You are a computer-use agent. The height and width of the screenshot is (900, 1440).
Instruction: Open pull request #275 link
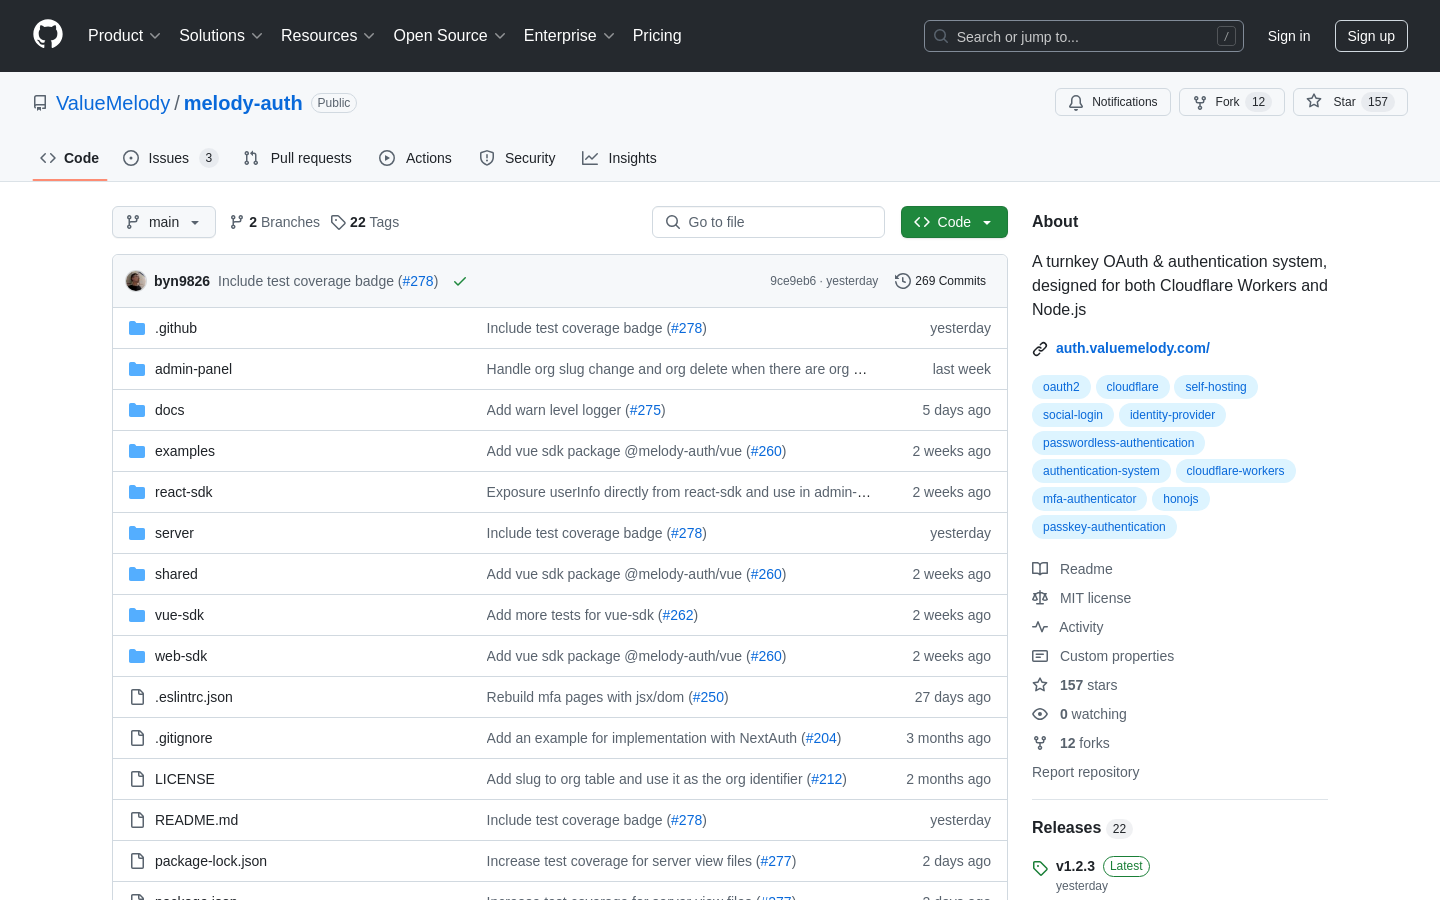click(645, 410)
